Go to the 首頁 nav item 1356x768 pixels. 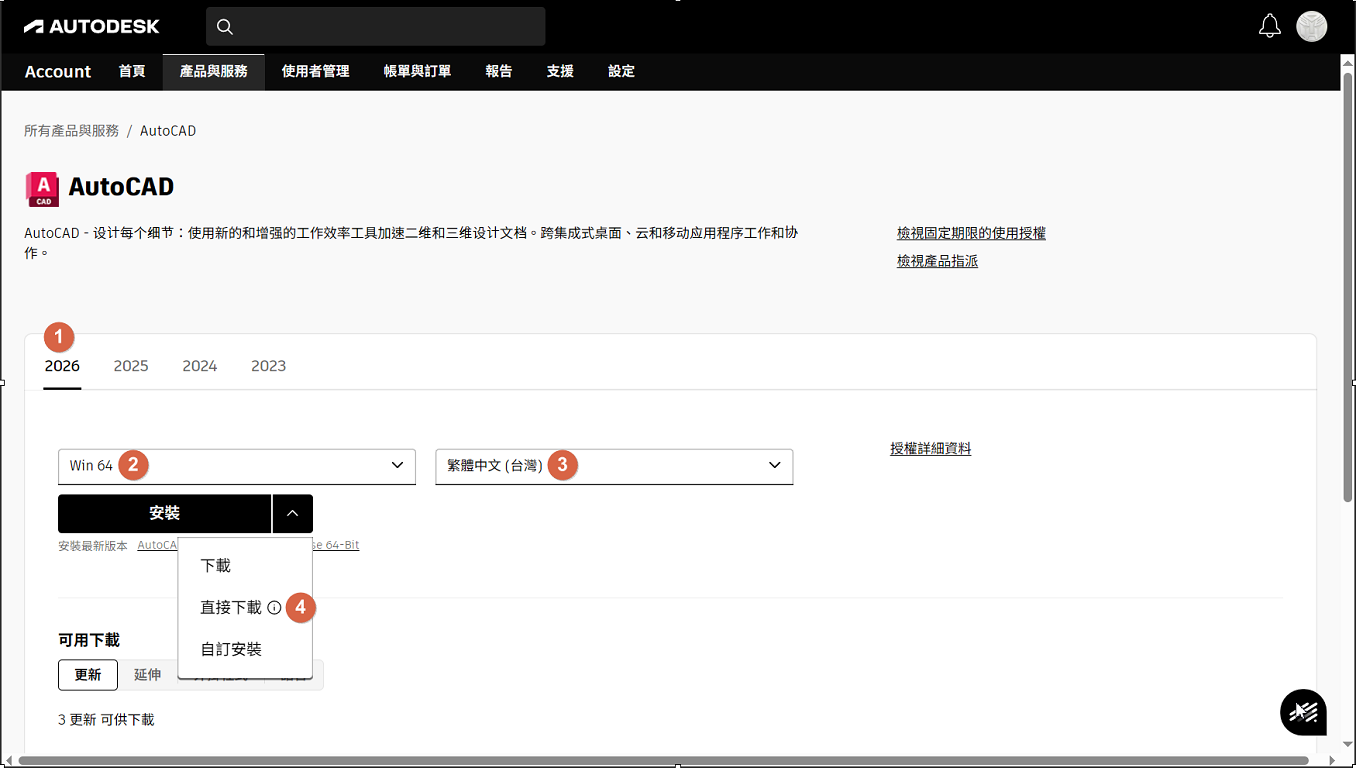click(x=132, y=71)
